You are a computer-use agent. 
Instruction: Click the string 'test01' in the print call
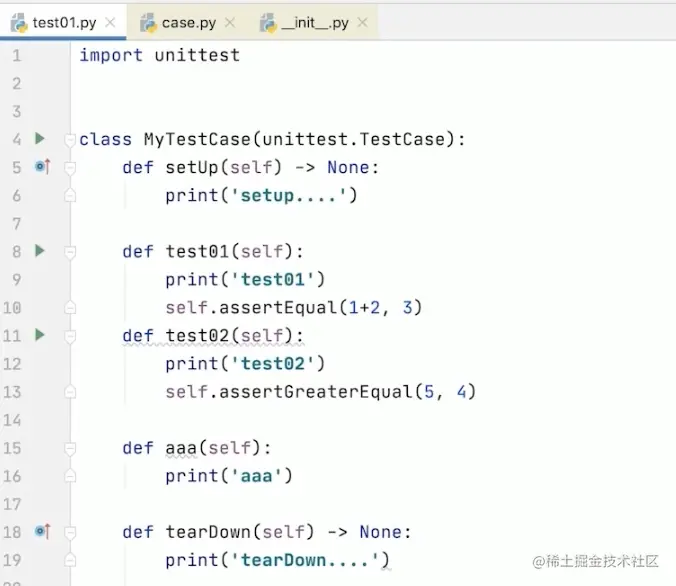click(272, 279)
